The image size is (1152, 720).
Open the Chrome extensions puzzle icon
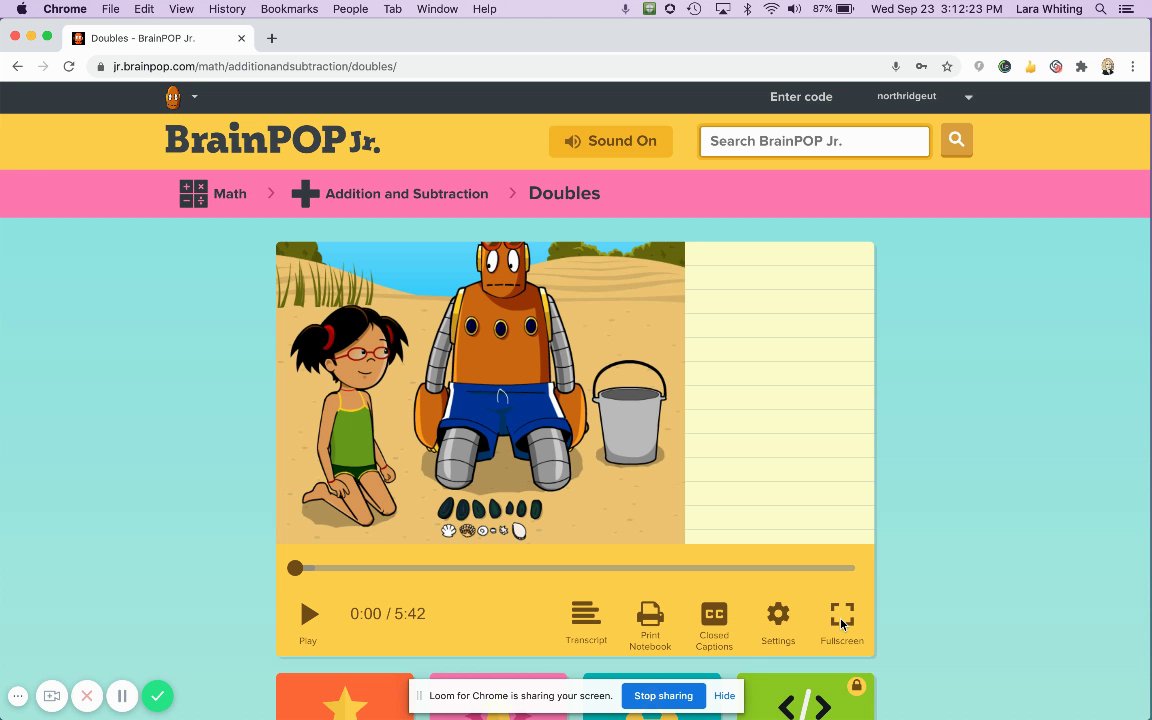click(x=1081, y=66)
